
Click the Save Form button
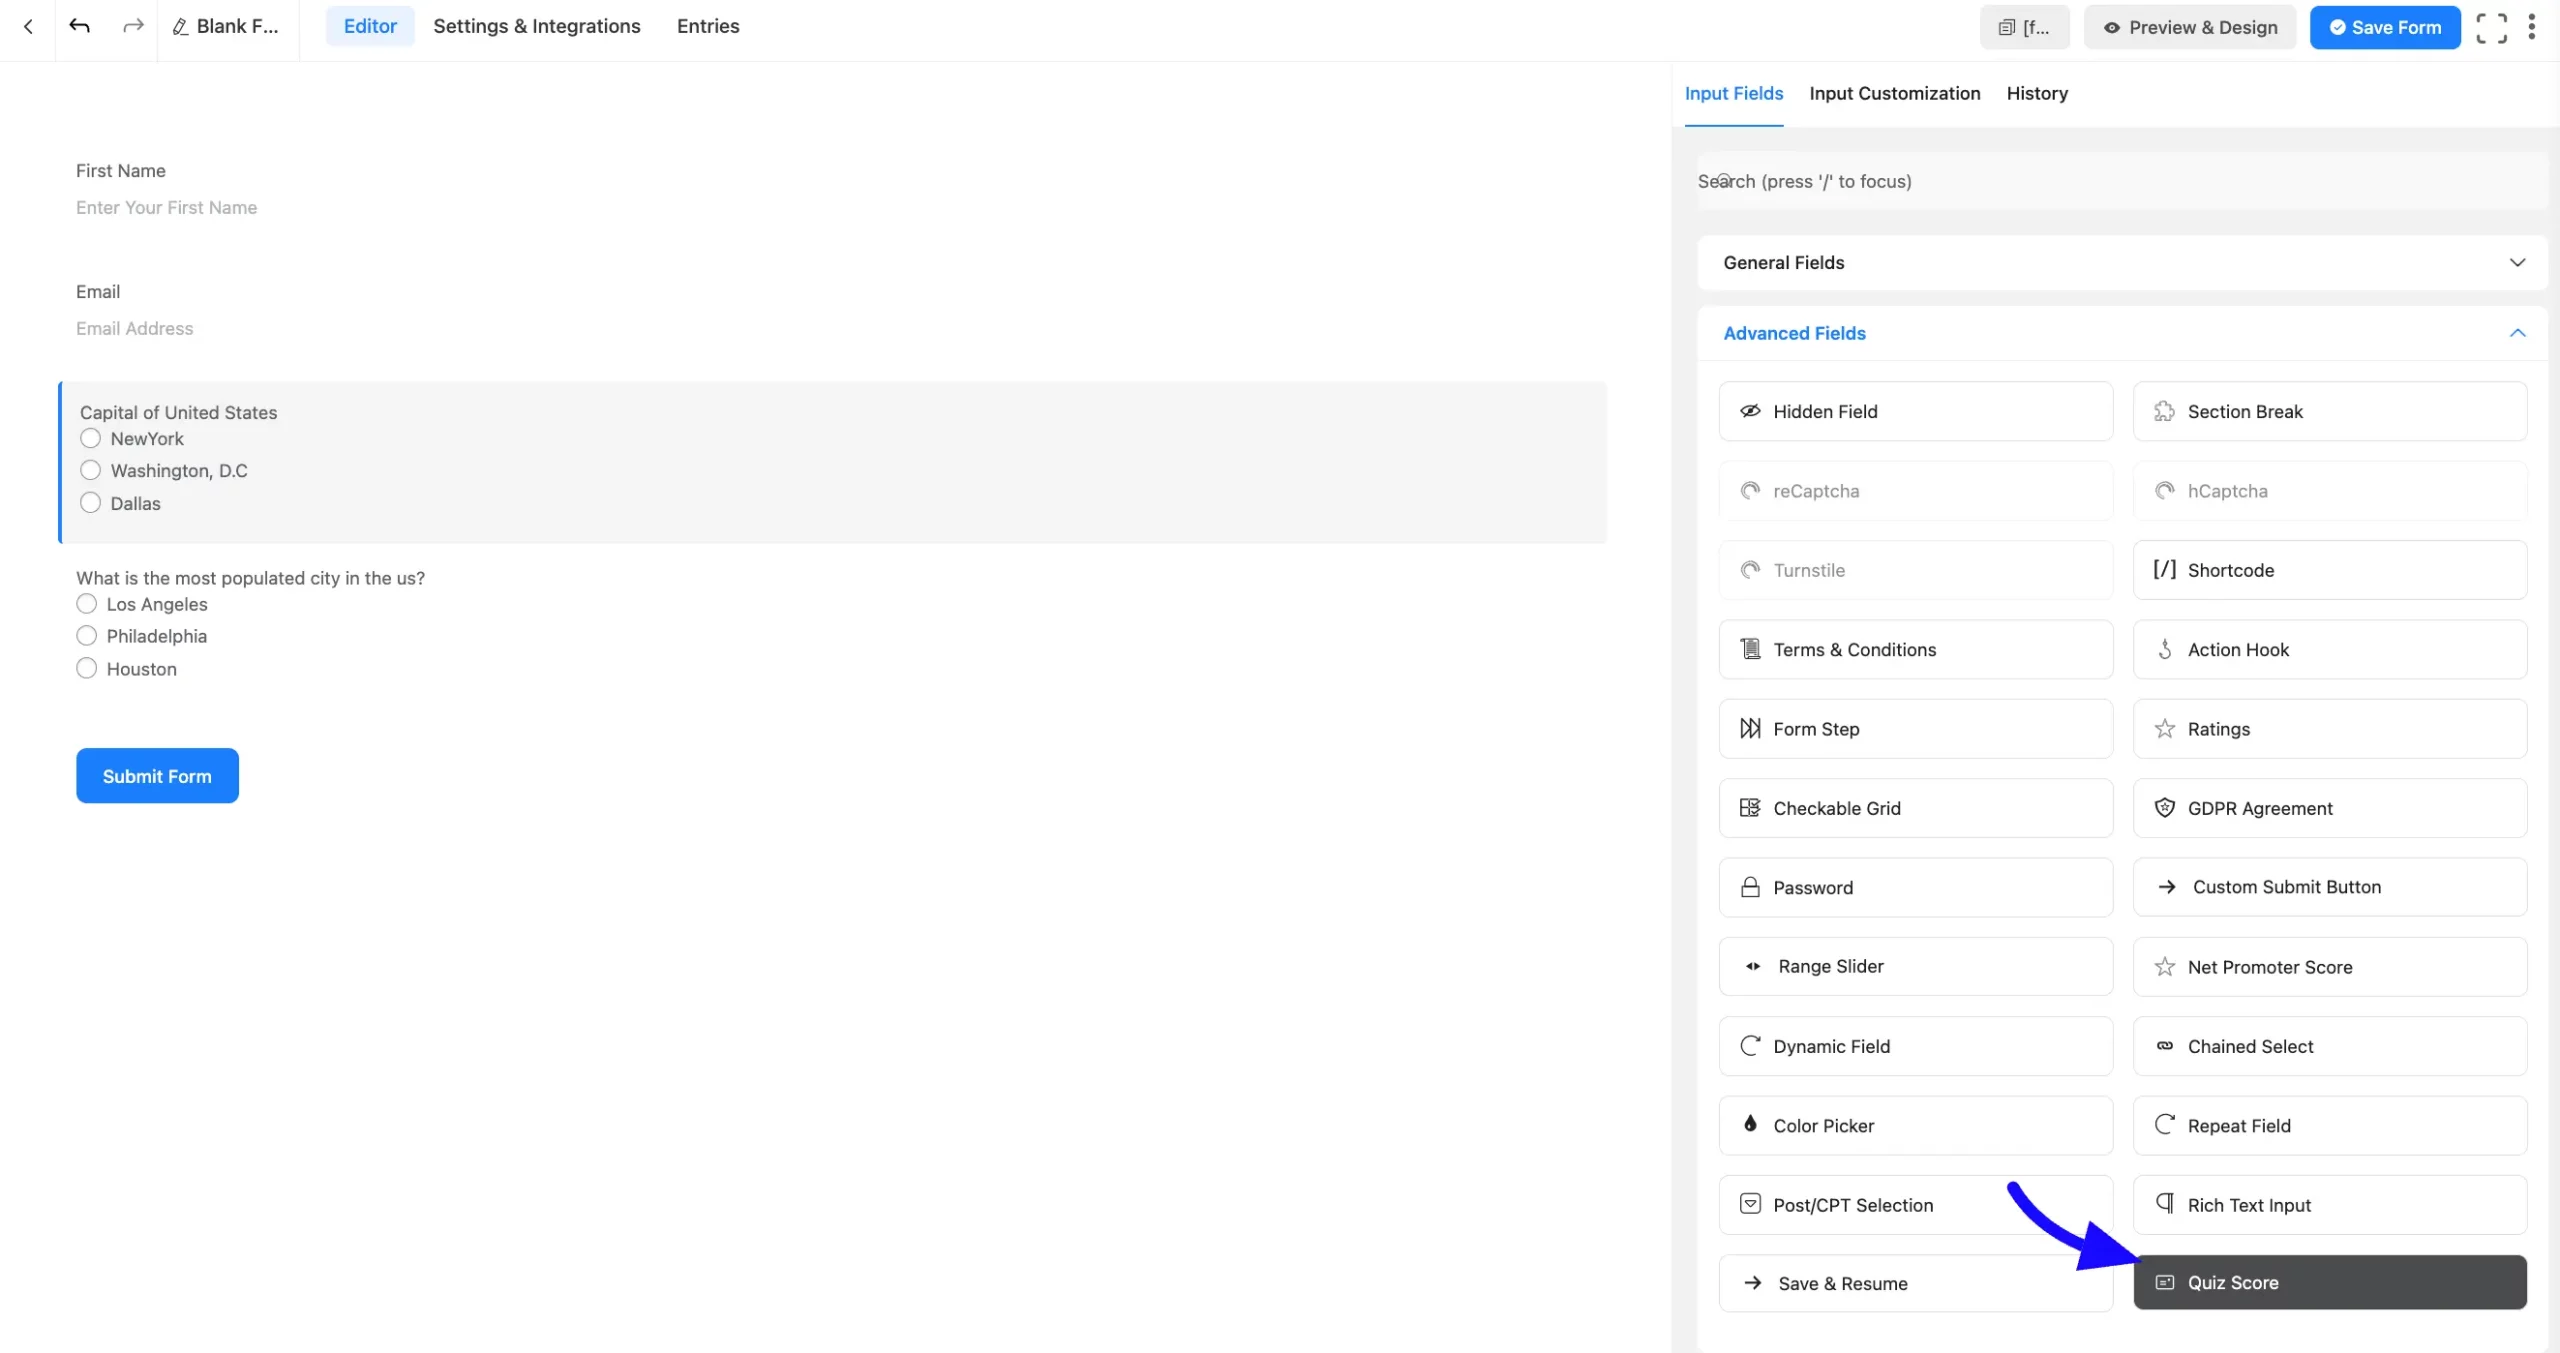2384,27
